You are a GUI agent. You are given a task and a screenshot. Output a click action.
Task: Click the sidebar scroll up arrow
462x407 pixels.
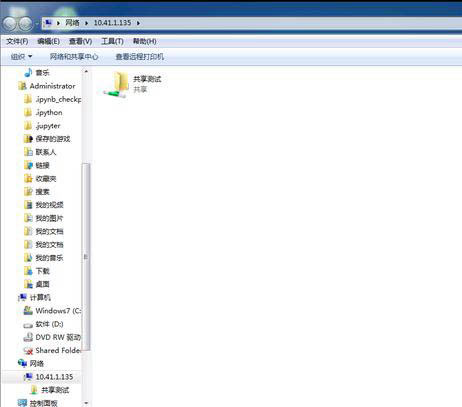86,71
